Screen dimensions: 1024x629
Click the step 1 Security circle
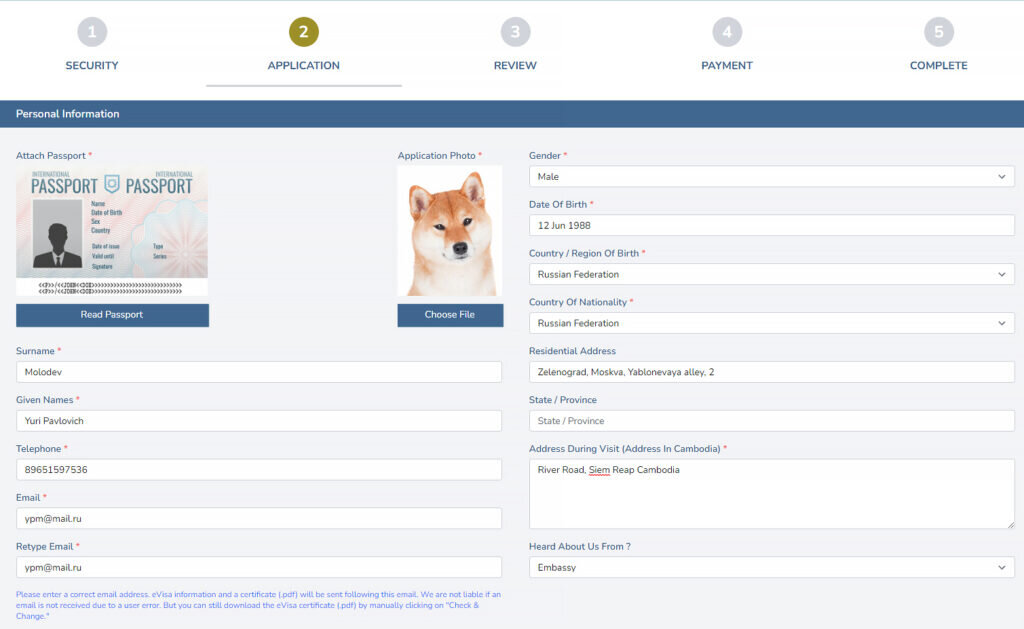click(x=92, y=31)
